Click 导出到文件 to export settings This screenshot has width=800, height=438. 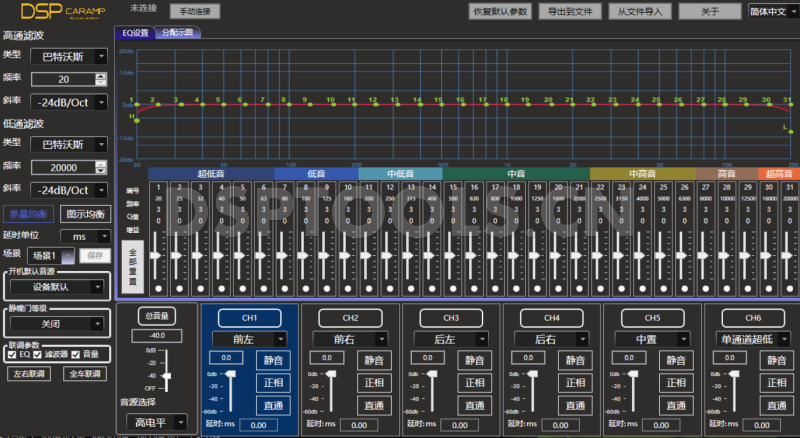[570, 12]
